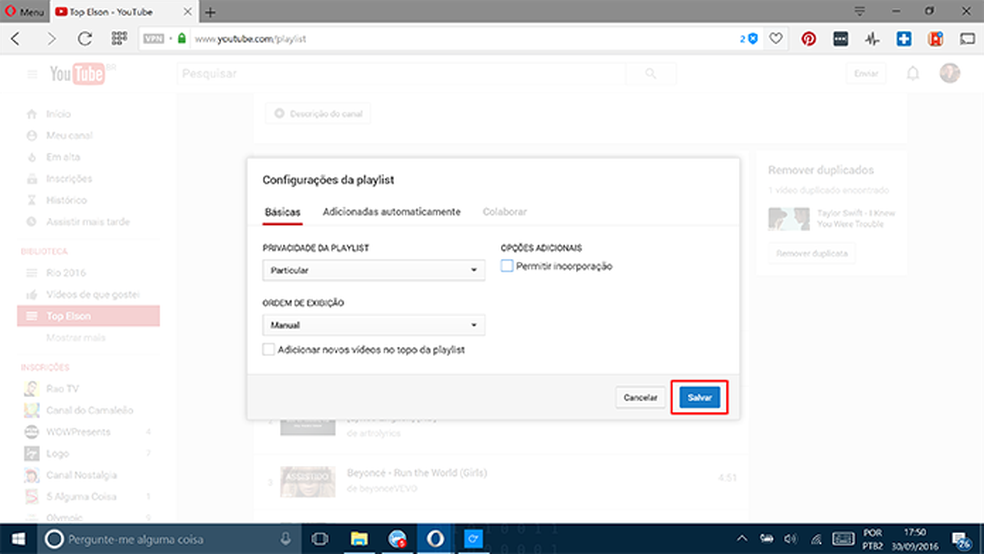Open the YouTube hamburger guide menu
984x554 pixels.
click(32, 74)
